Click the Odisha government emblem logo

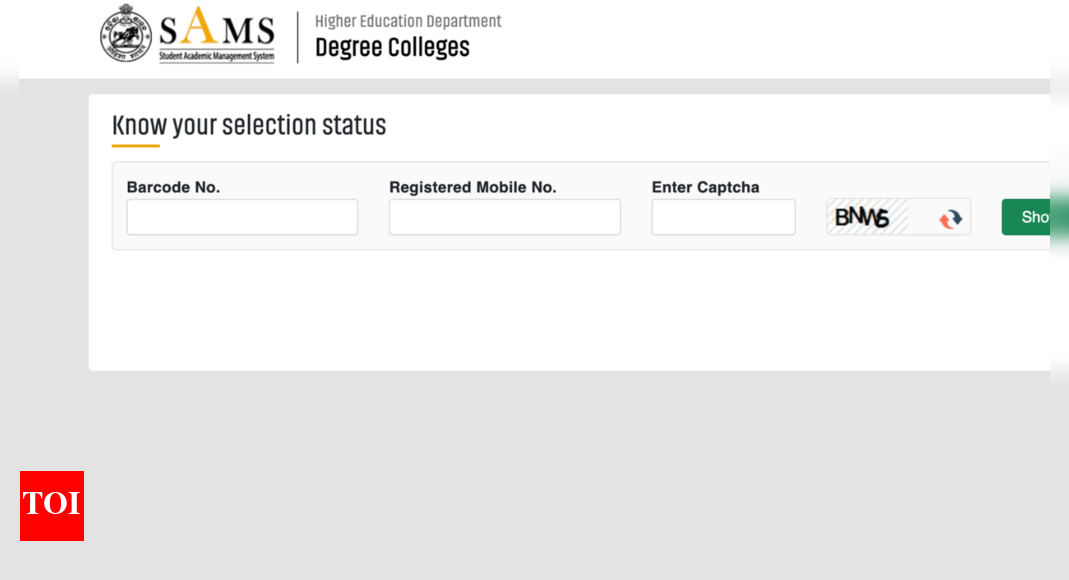pyautogui.click(x=126, y=33)
